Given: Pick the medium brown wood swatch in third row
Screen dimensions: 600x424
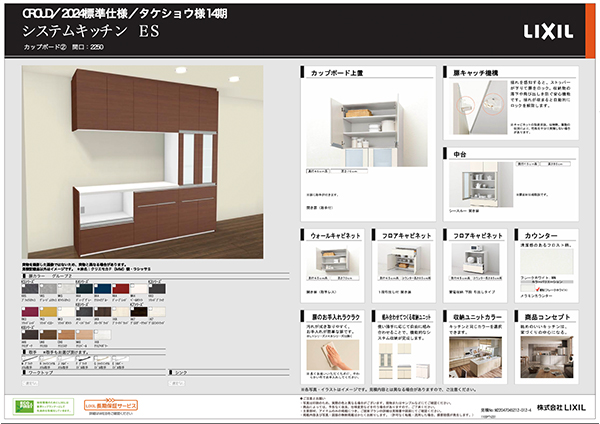Looking at the screenshot, I should (48, 335).
